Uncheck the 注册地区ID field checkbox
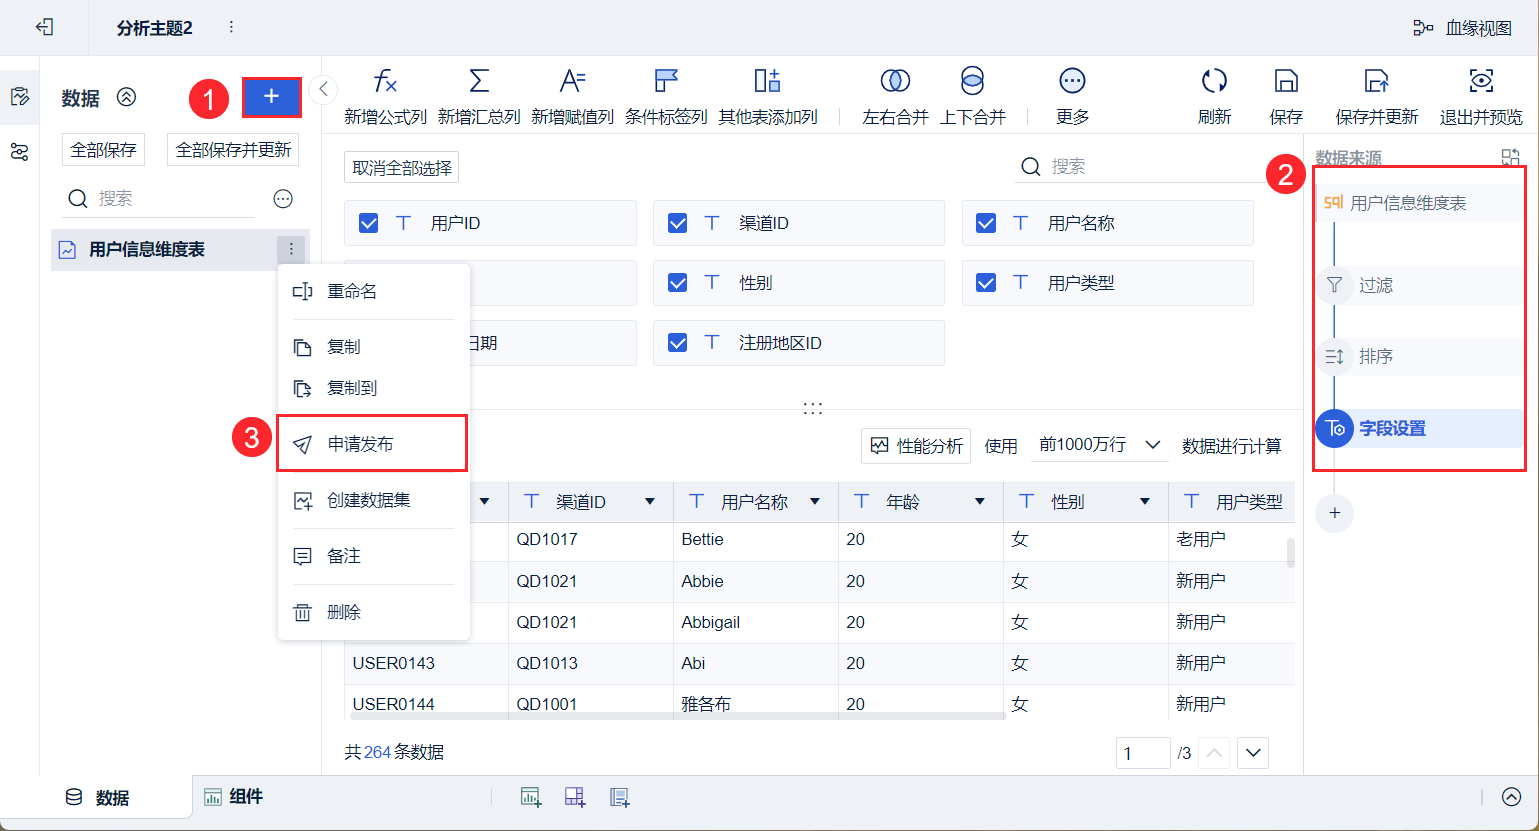The height and width of the screenshot is (831, 1539). coord(677,343)
